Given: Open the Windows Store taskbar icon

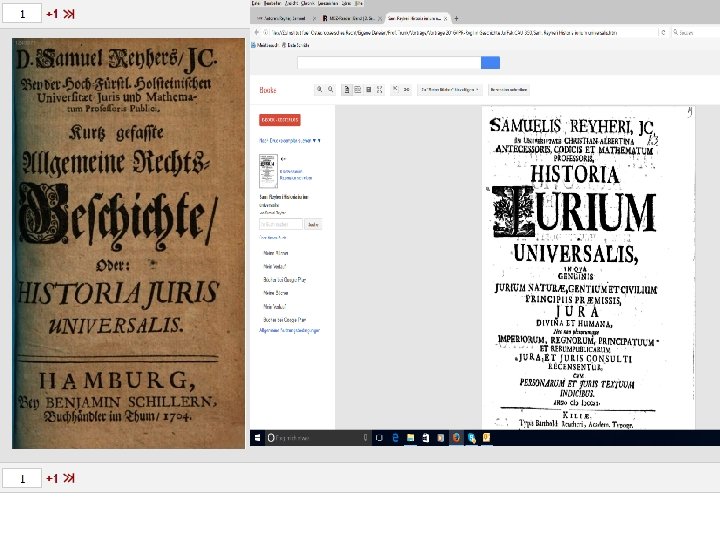Looking at the screenshot, I should point(426,438).
